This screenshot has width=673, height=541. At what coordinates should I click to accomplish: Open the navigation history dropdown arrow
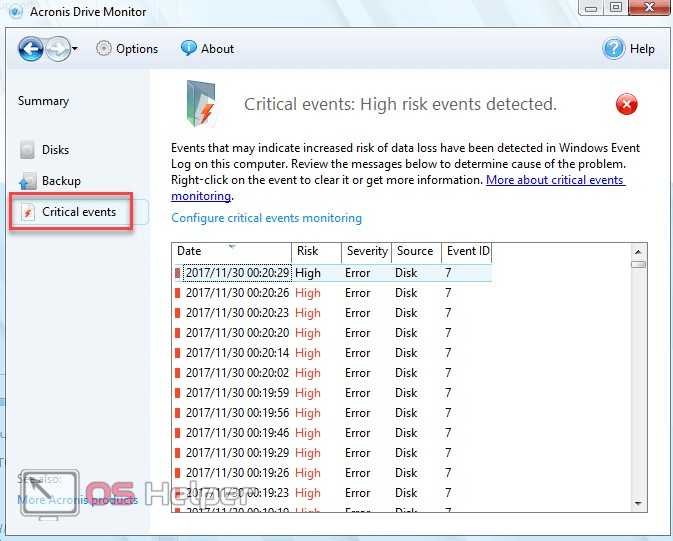pos(75,49)
